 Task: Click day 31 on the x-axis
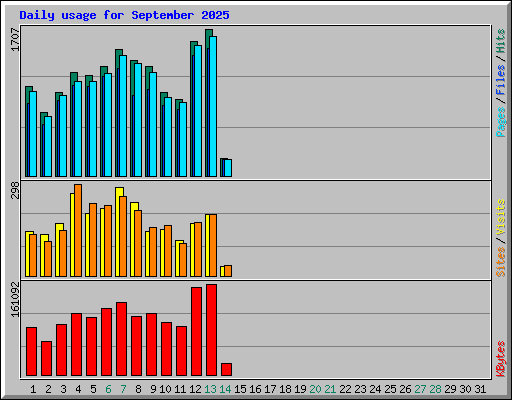point(480,389)
